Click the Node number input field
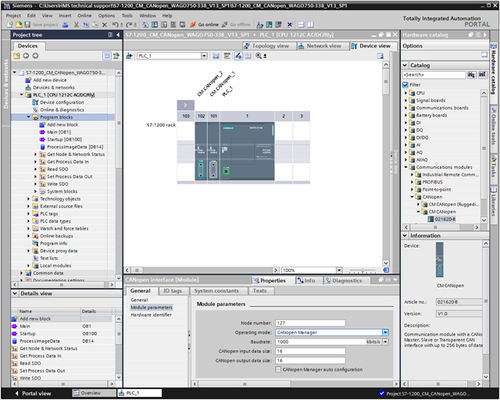 [310, 323]
